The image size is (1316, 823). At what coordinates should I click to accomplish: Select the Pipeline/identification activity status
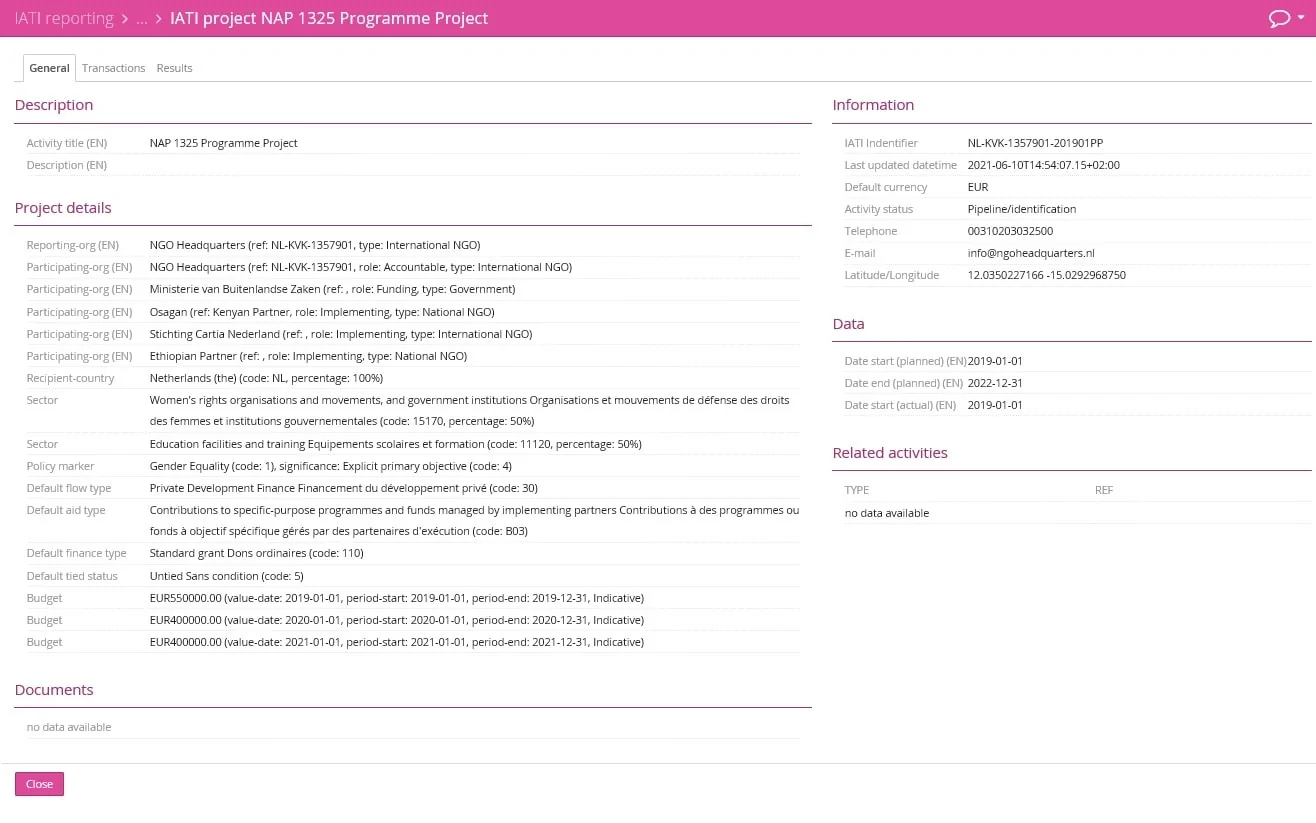(1022, 209)
